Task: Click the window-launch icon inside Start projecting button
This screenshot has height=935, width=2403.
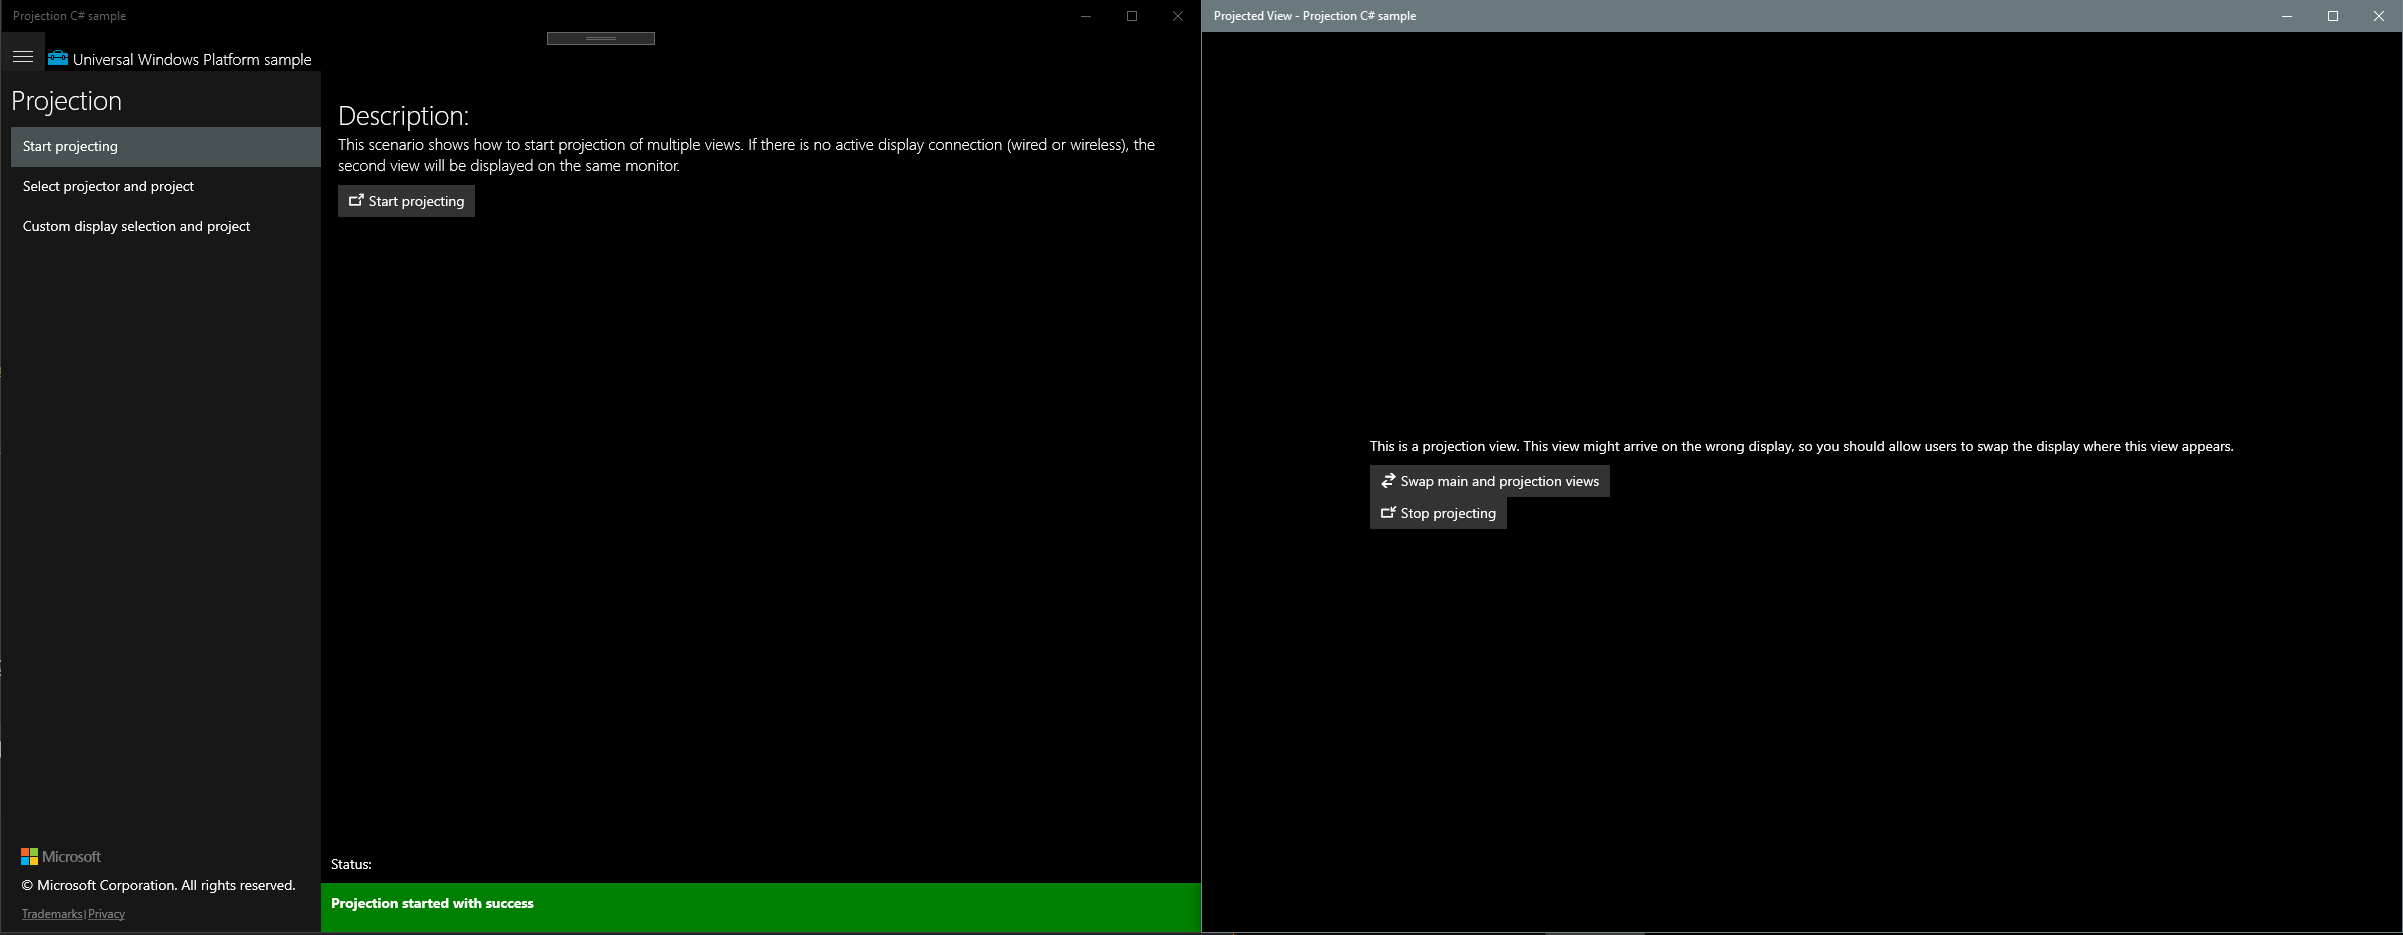Action: point(357,200)
